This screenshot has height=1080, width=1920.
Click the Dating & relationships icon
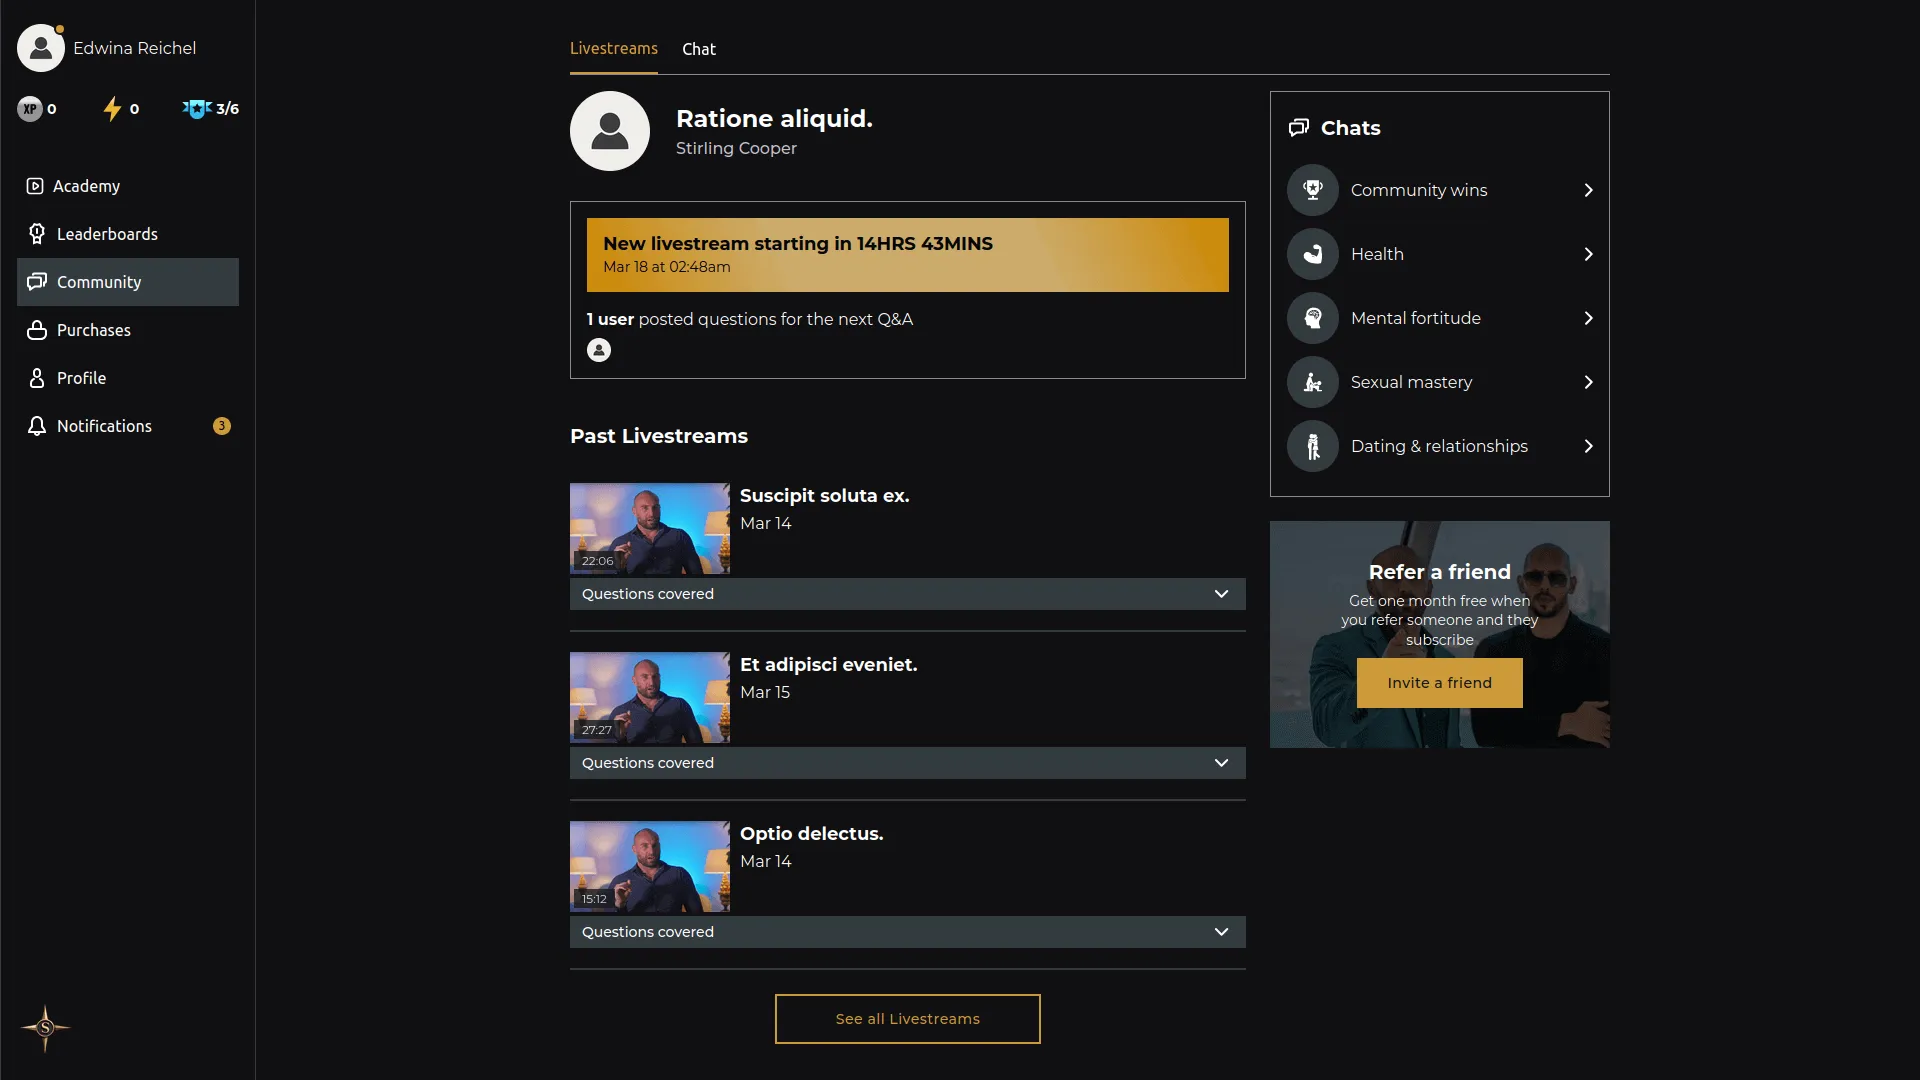click(x=1313, y=446)
